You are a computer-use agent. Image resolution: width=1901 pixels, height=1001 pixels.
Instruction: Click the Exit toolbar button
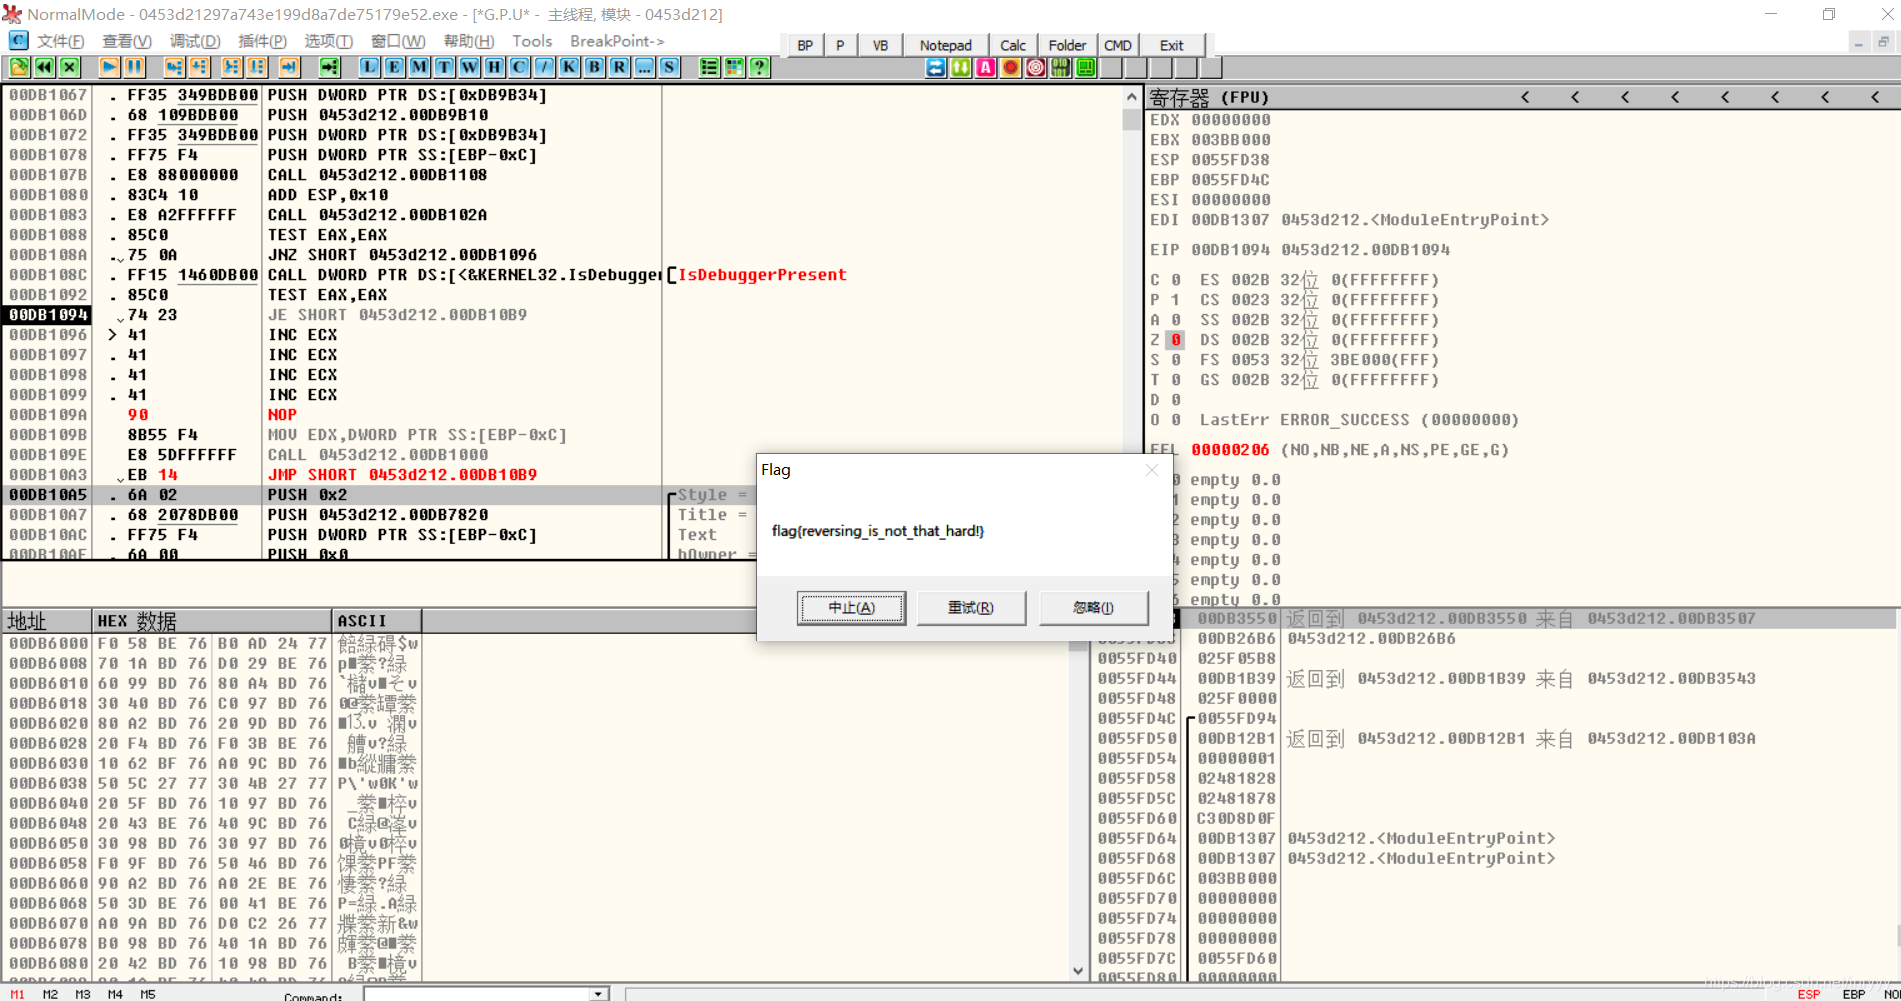click(1171, 45)
